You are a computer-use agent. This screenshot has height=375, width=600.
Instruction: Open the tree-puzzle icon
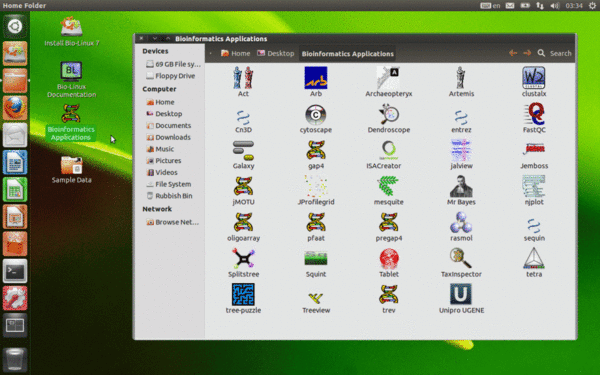(243, 294)
